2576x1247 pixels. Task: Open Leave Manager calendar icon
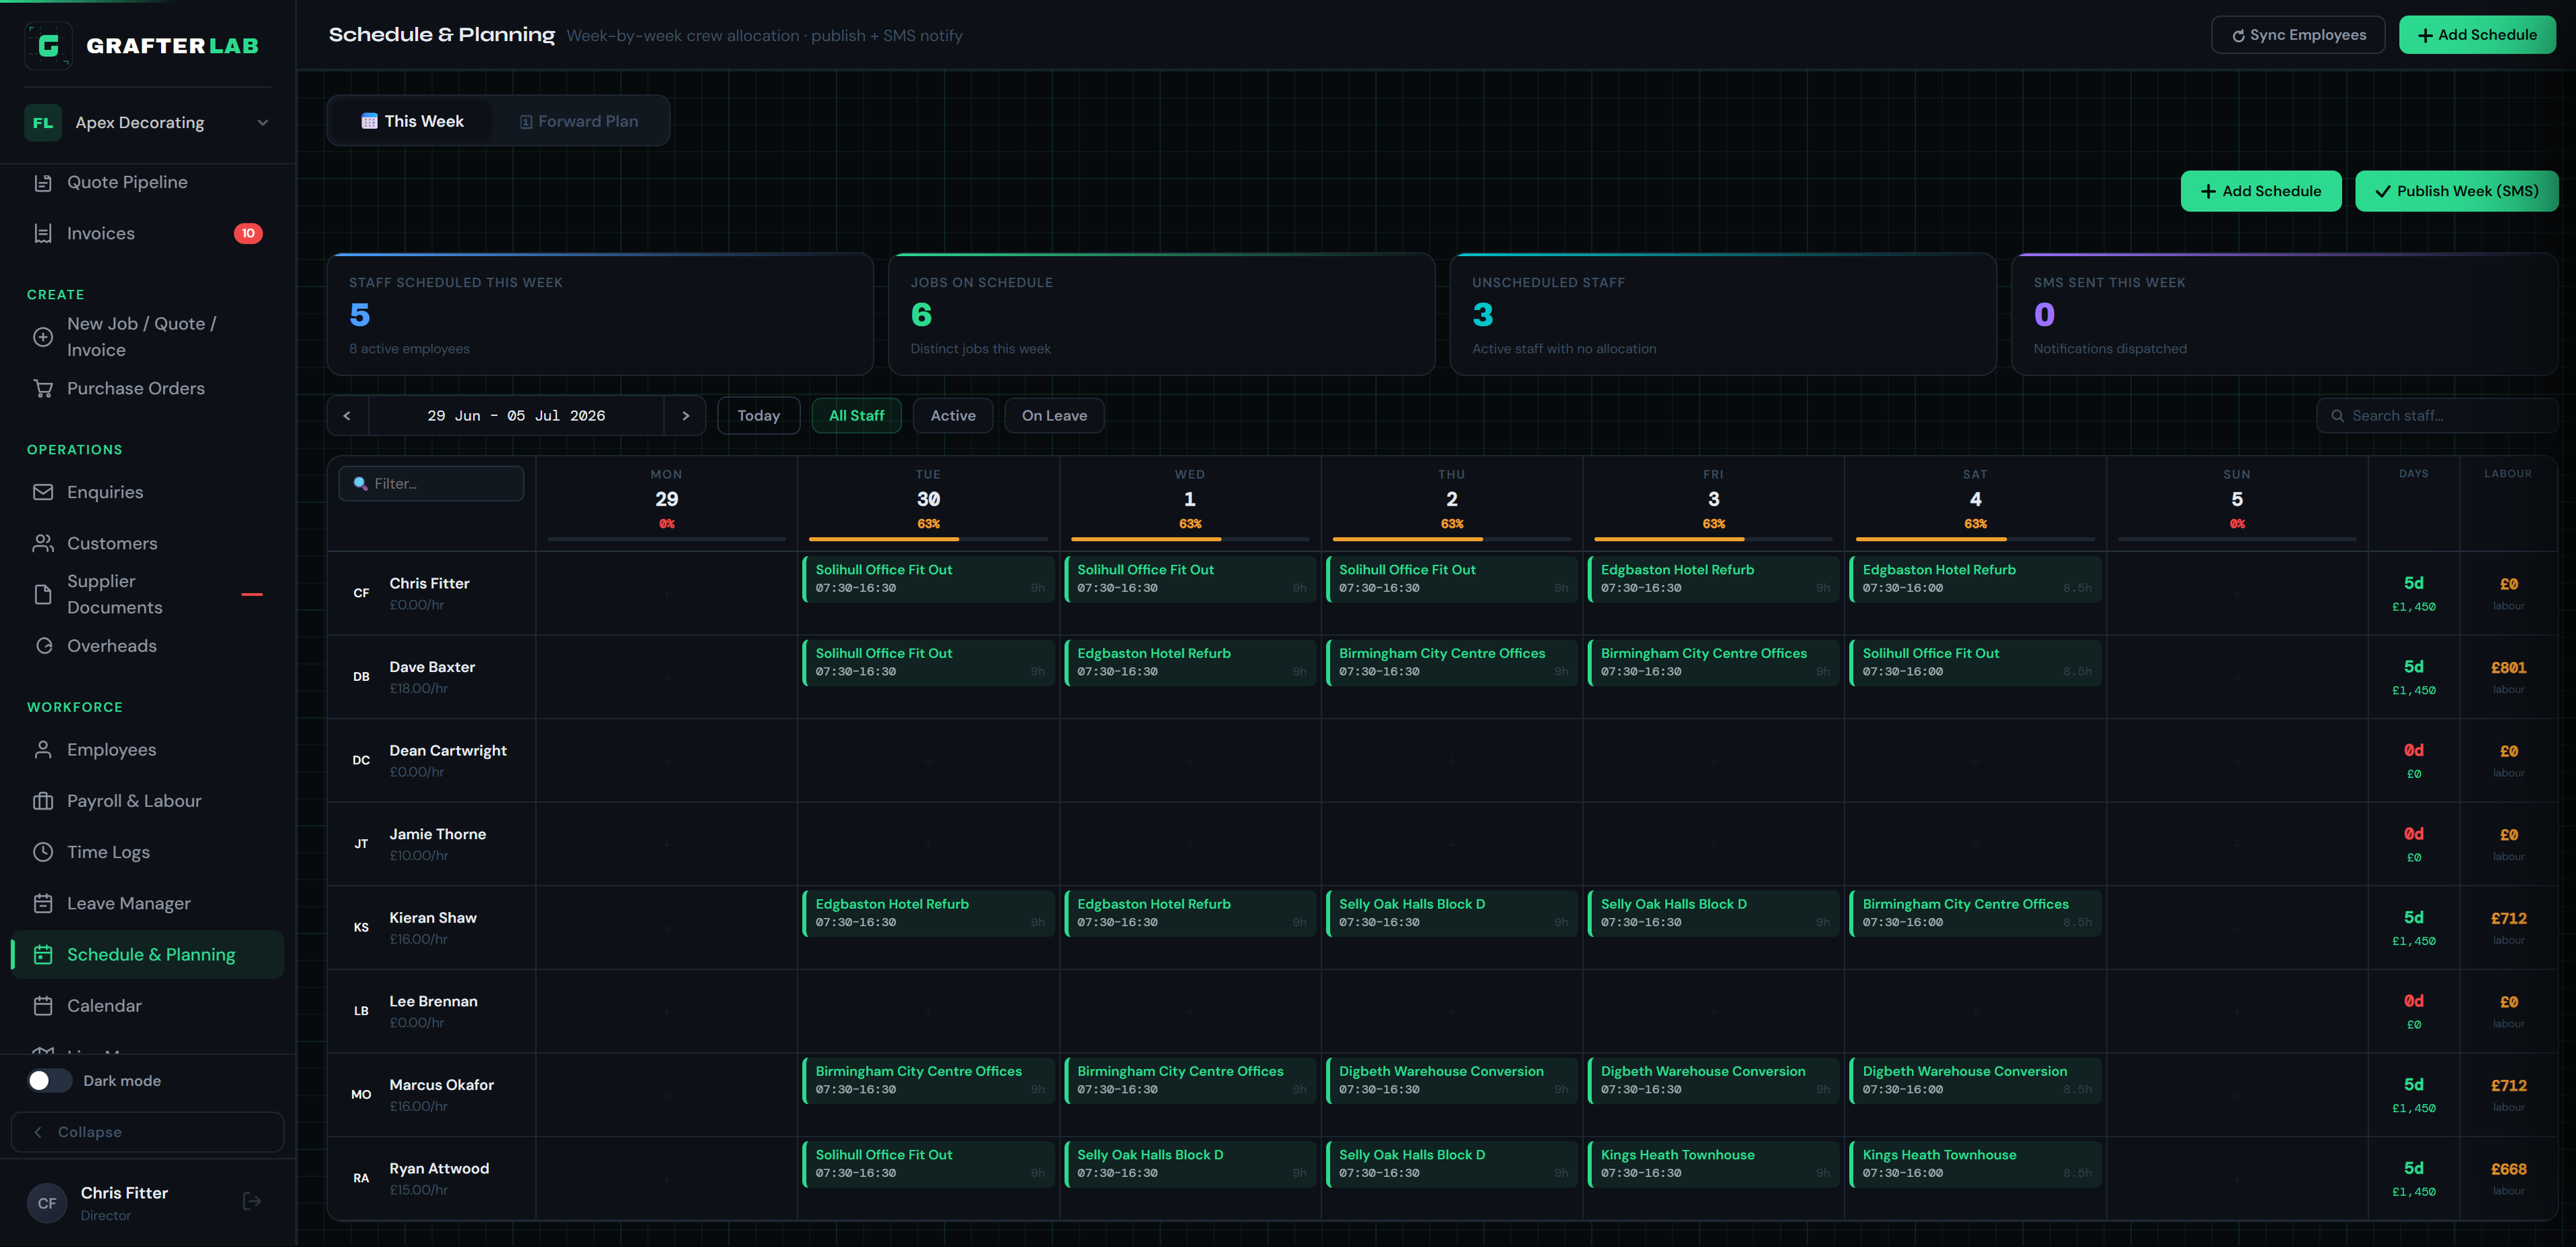[43, 904]
